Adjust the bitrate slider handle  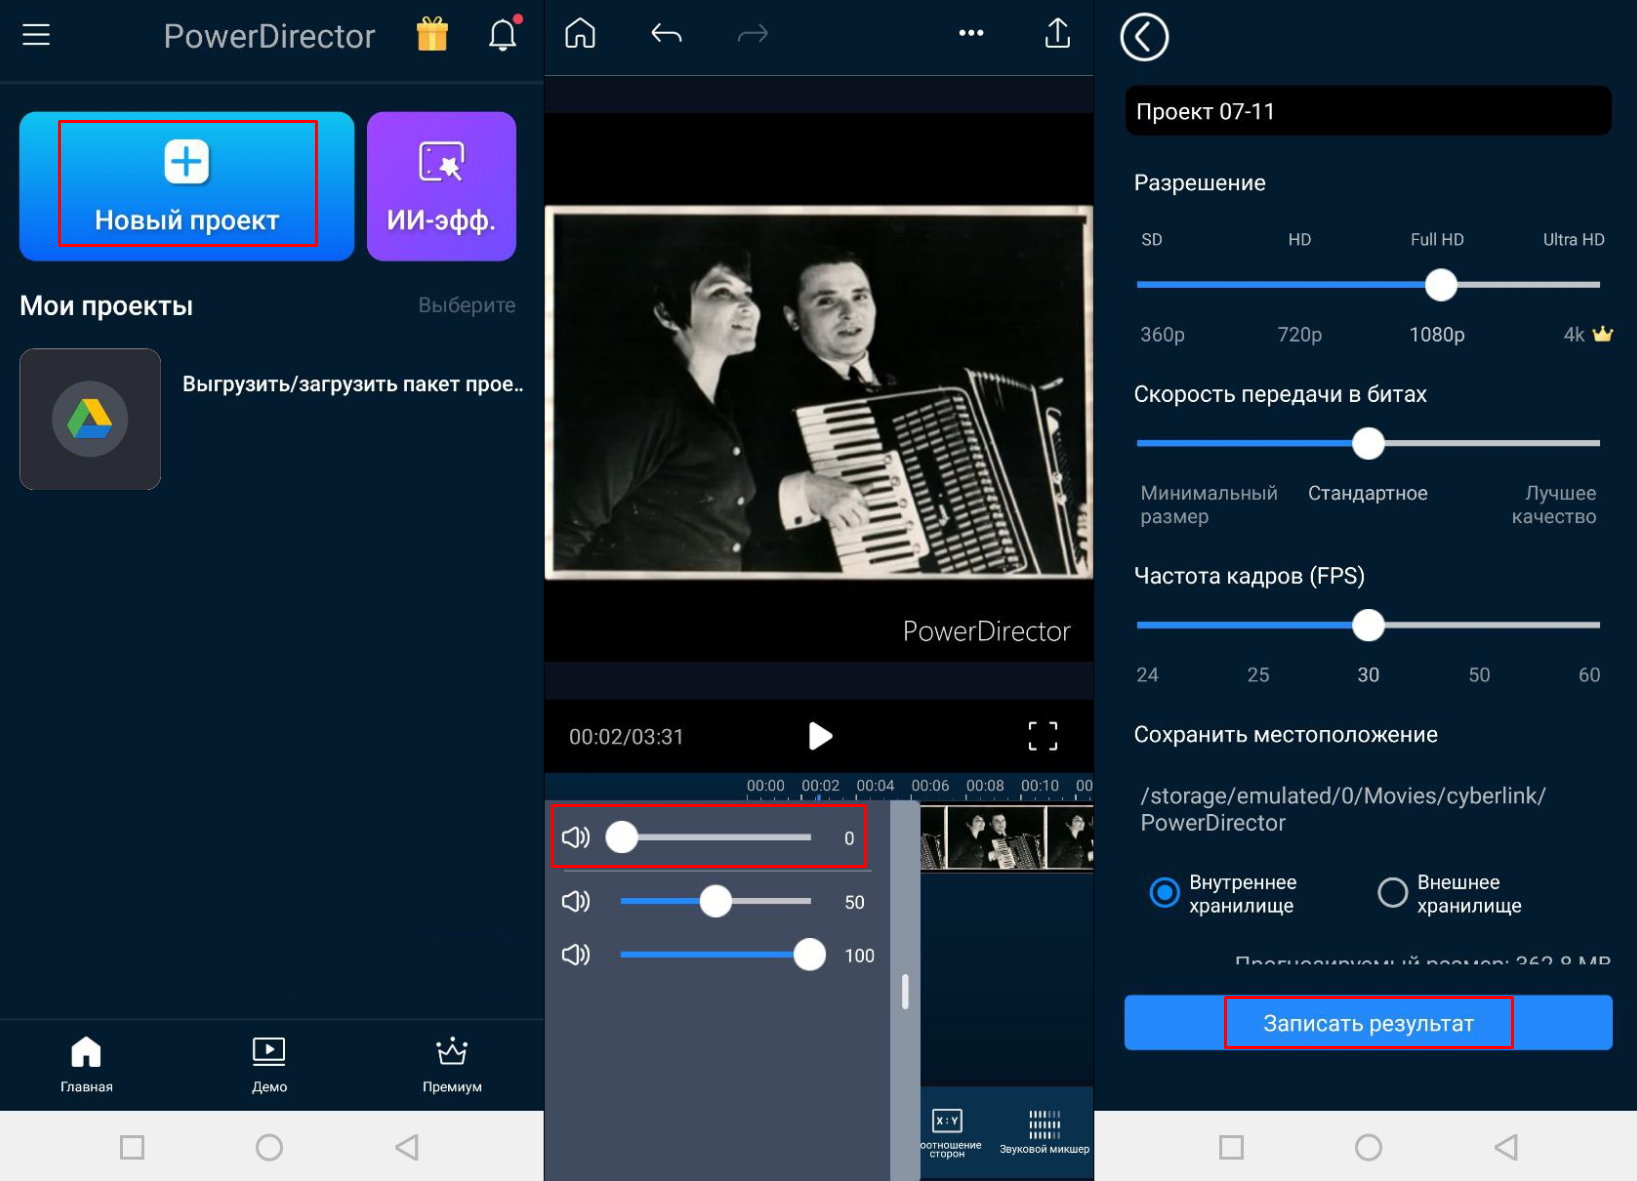(x=1368, y=443)
